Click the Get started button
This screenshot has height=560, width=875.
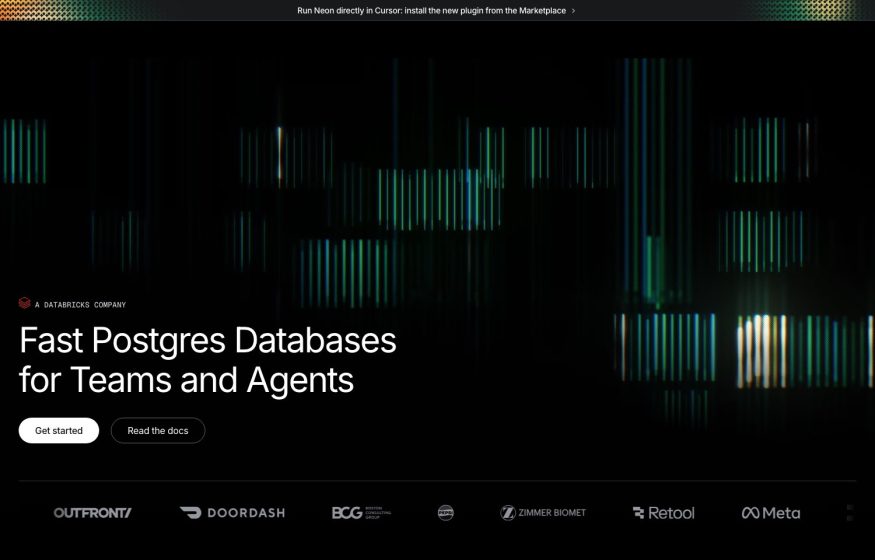click(x=59, y=431)
